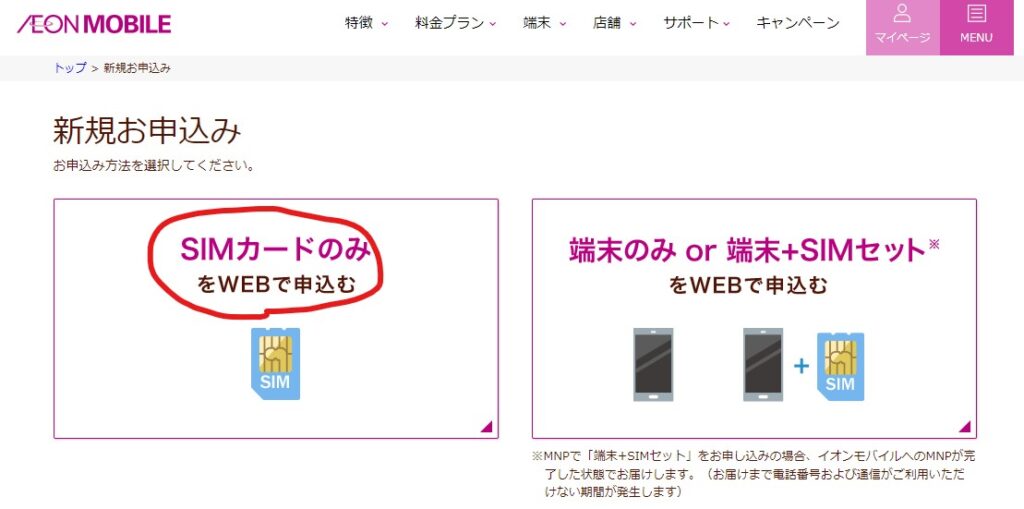Screen dimensions: 1024x509
Task: Open the サポート menu
Action: pos(696,23)
